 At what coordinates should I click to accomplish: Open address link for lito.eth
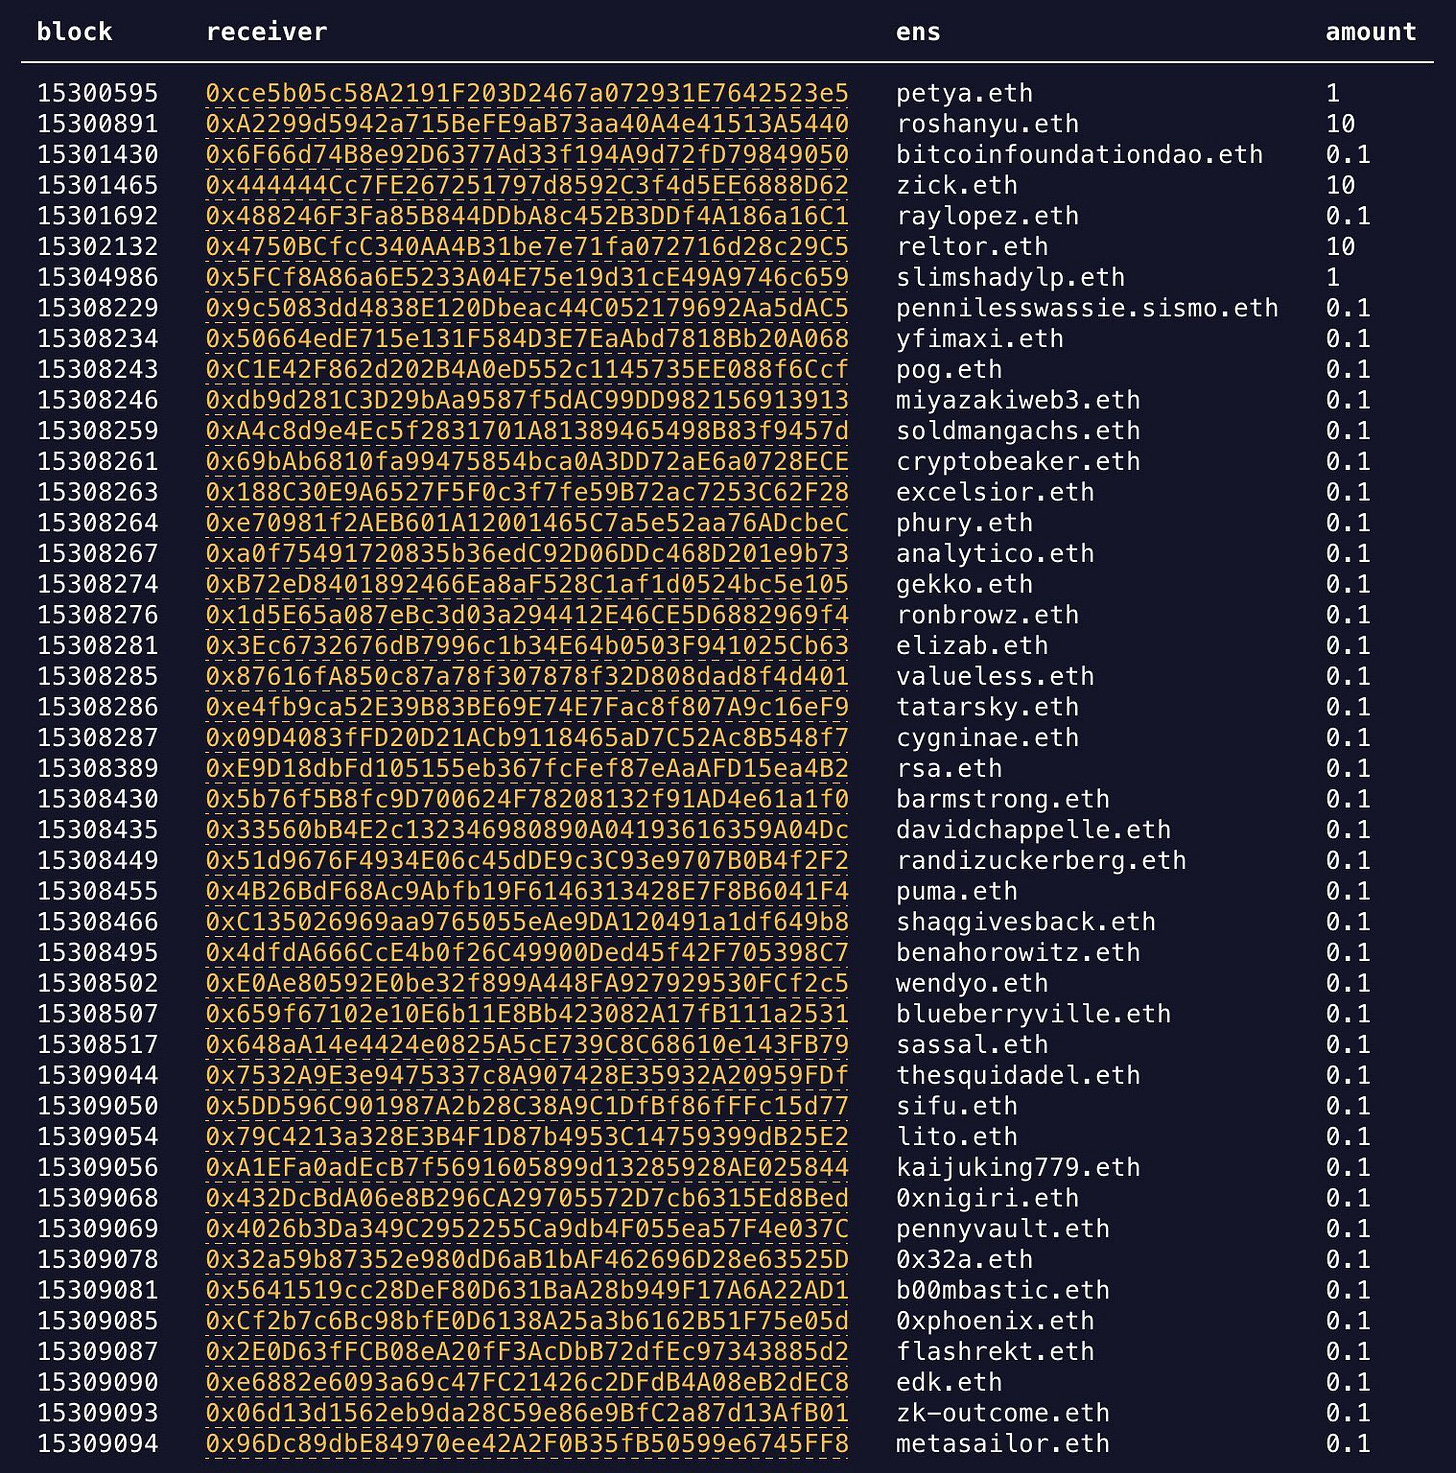tap(527, 1137)
